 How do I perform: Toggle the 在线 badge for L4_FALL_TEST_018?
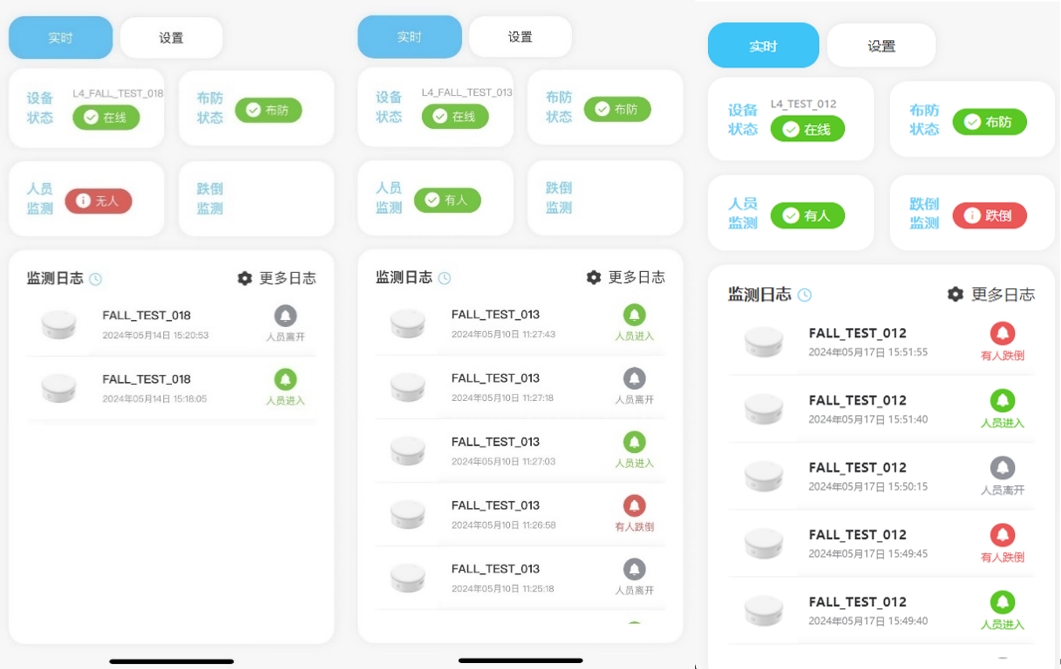[106, 118]
